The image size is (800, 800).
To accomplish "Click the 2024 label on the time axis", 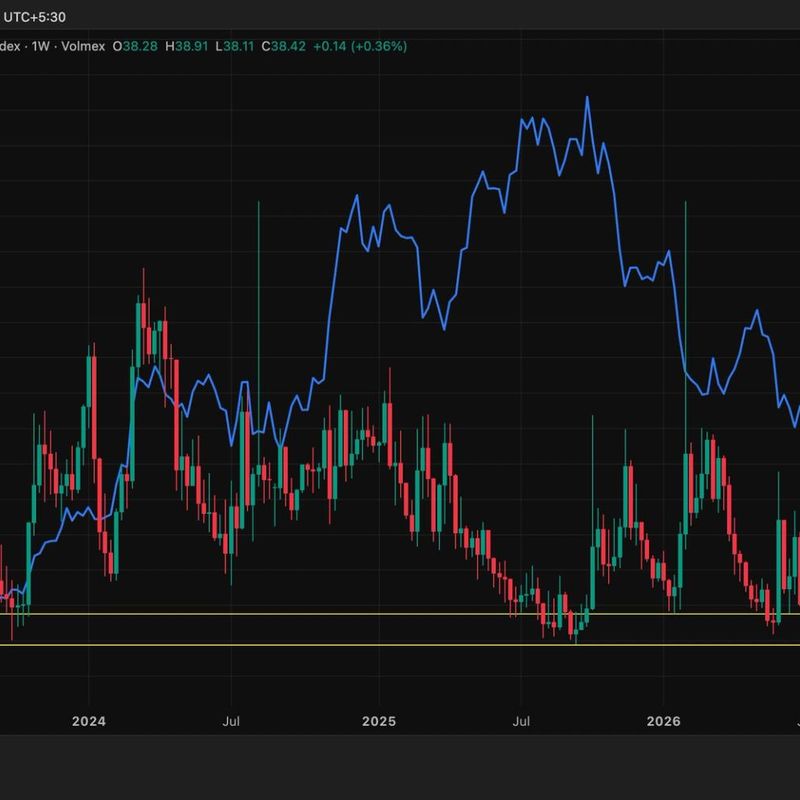I will click(x=89, y=721).
